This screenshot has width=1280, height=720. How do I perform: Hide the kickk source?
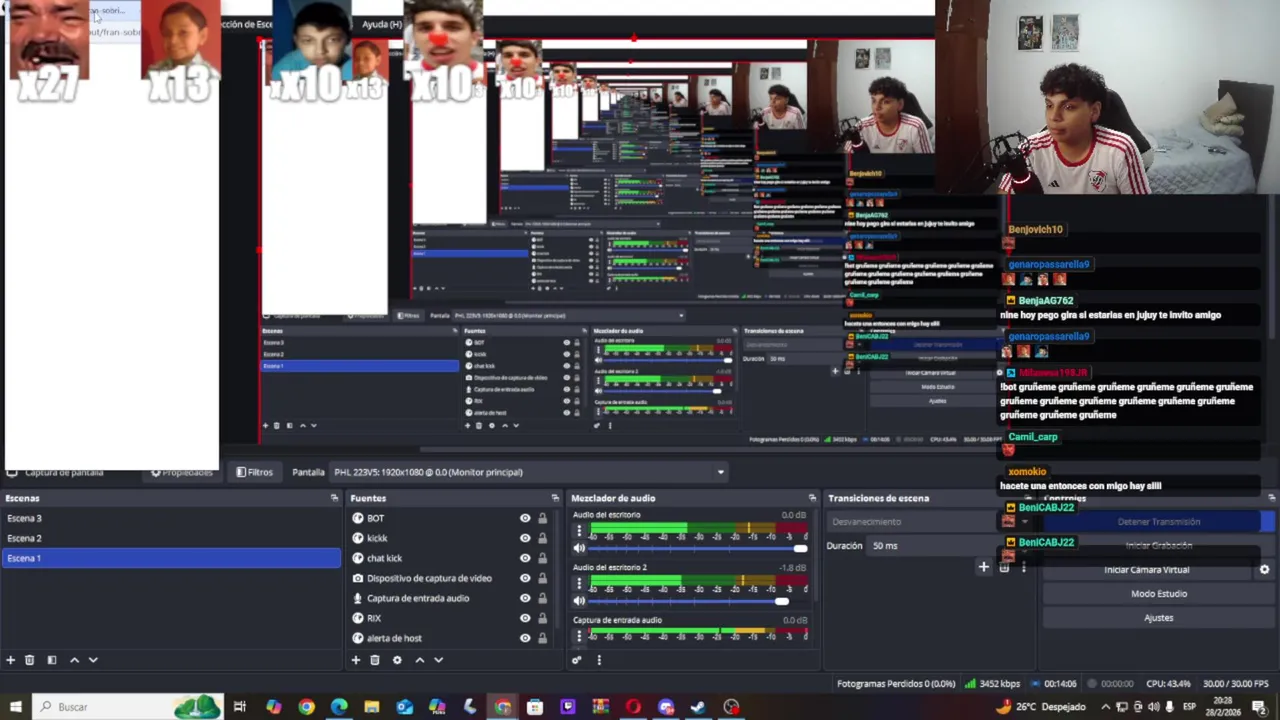click(525, 538)
